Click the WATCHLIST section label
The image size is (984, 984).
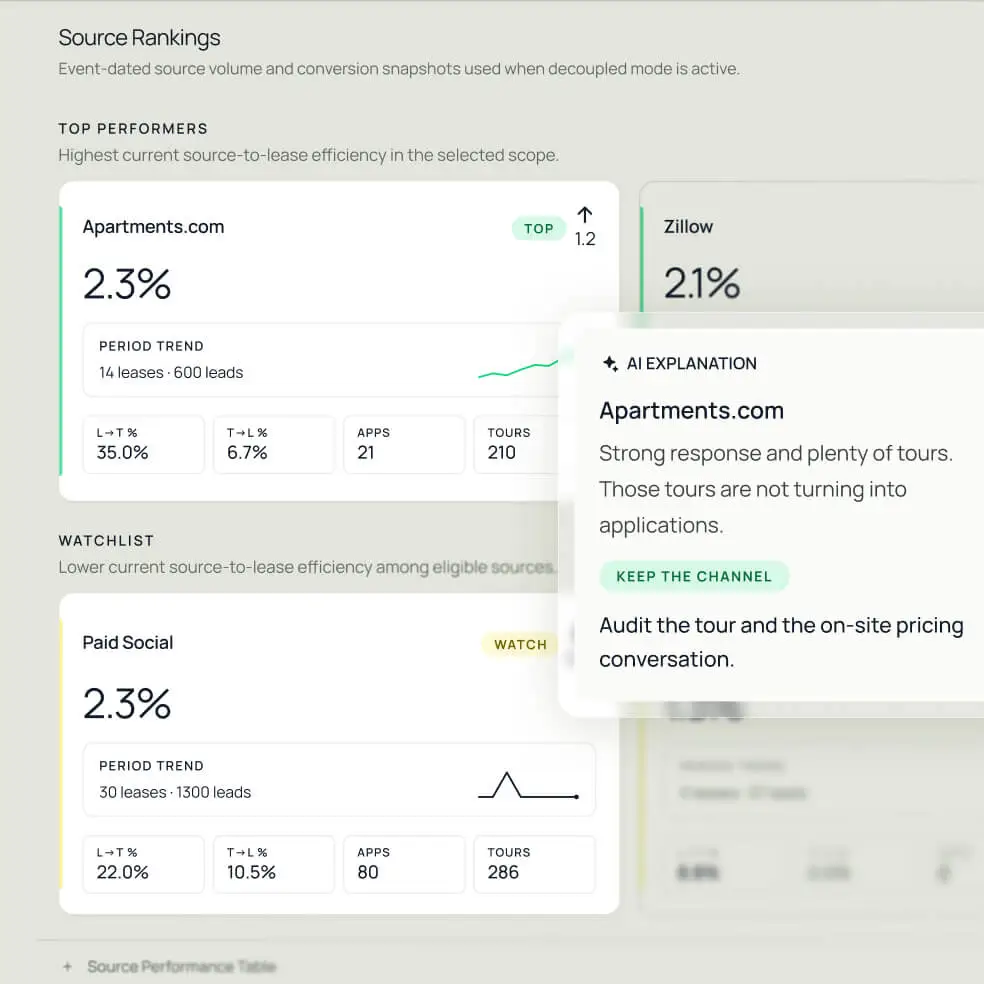(106, 540)
